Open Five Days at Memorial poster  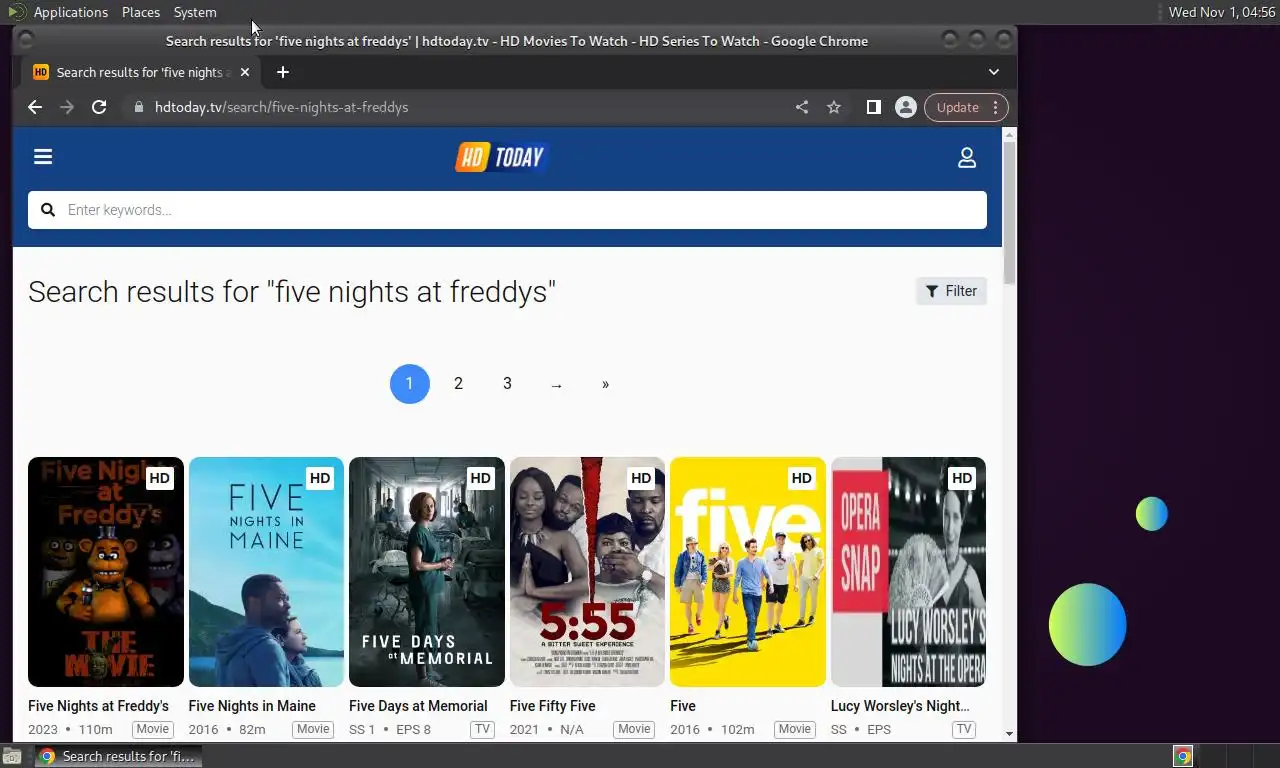[427, 572]
